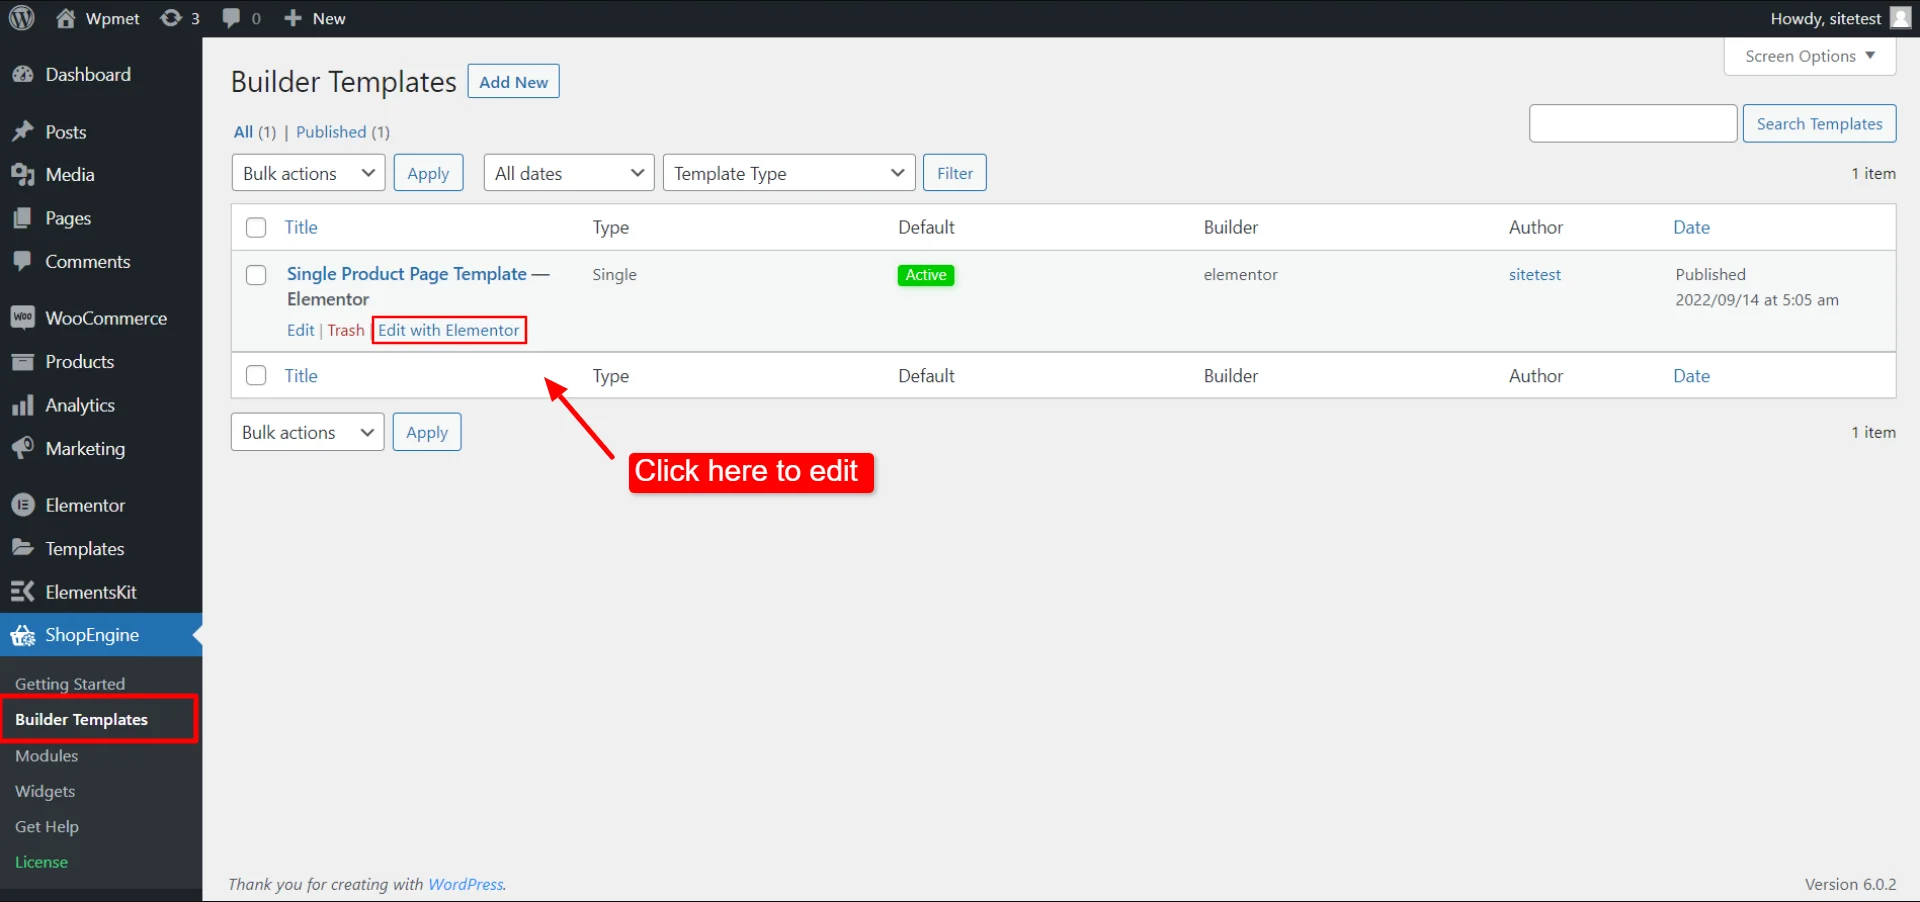The width and height of the screenshot is (1920, 902).
Task: Tick the select-all checkbox in the table header
Action: [x=256, y=227]
